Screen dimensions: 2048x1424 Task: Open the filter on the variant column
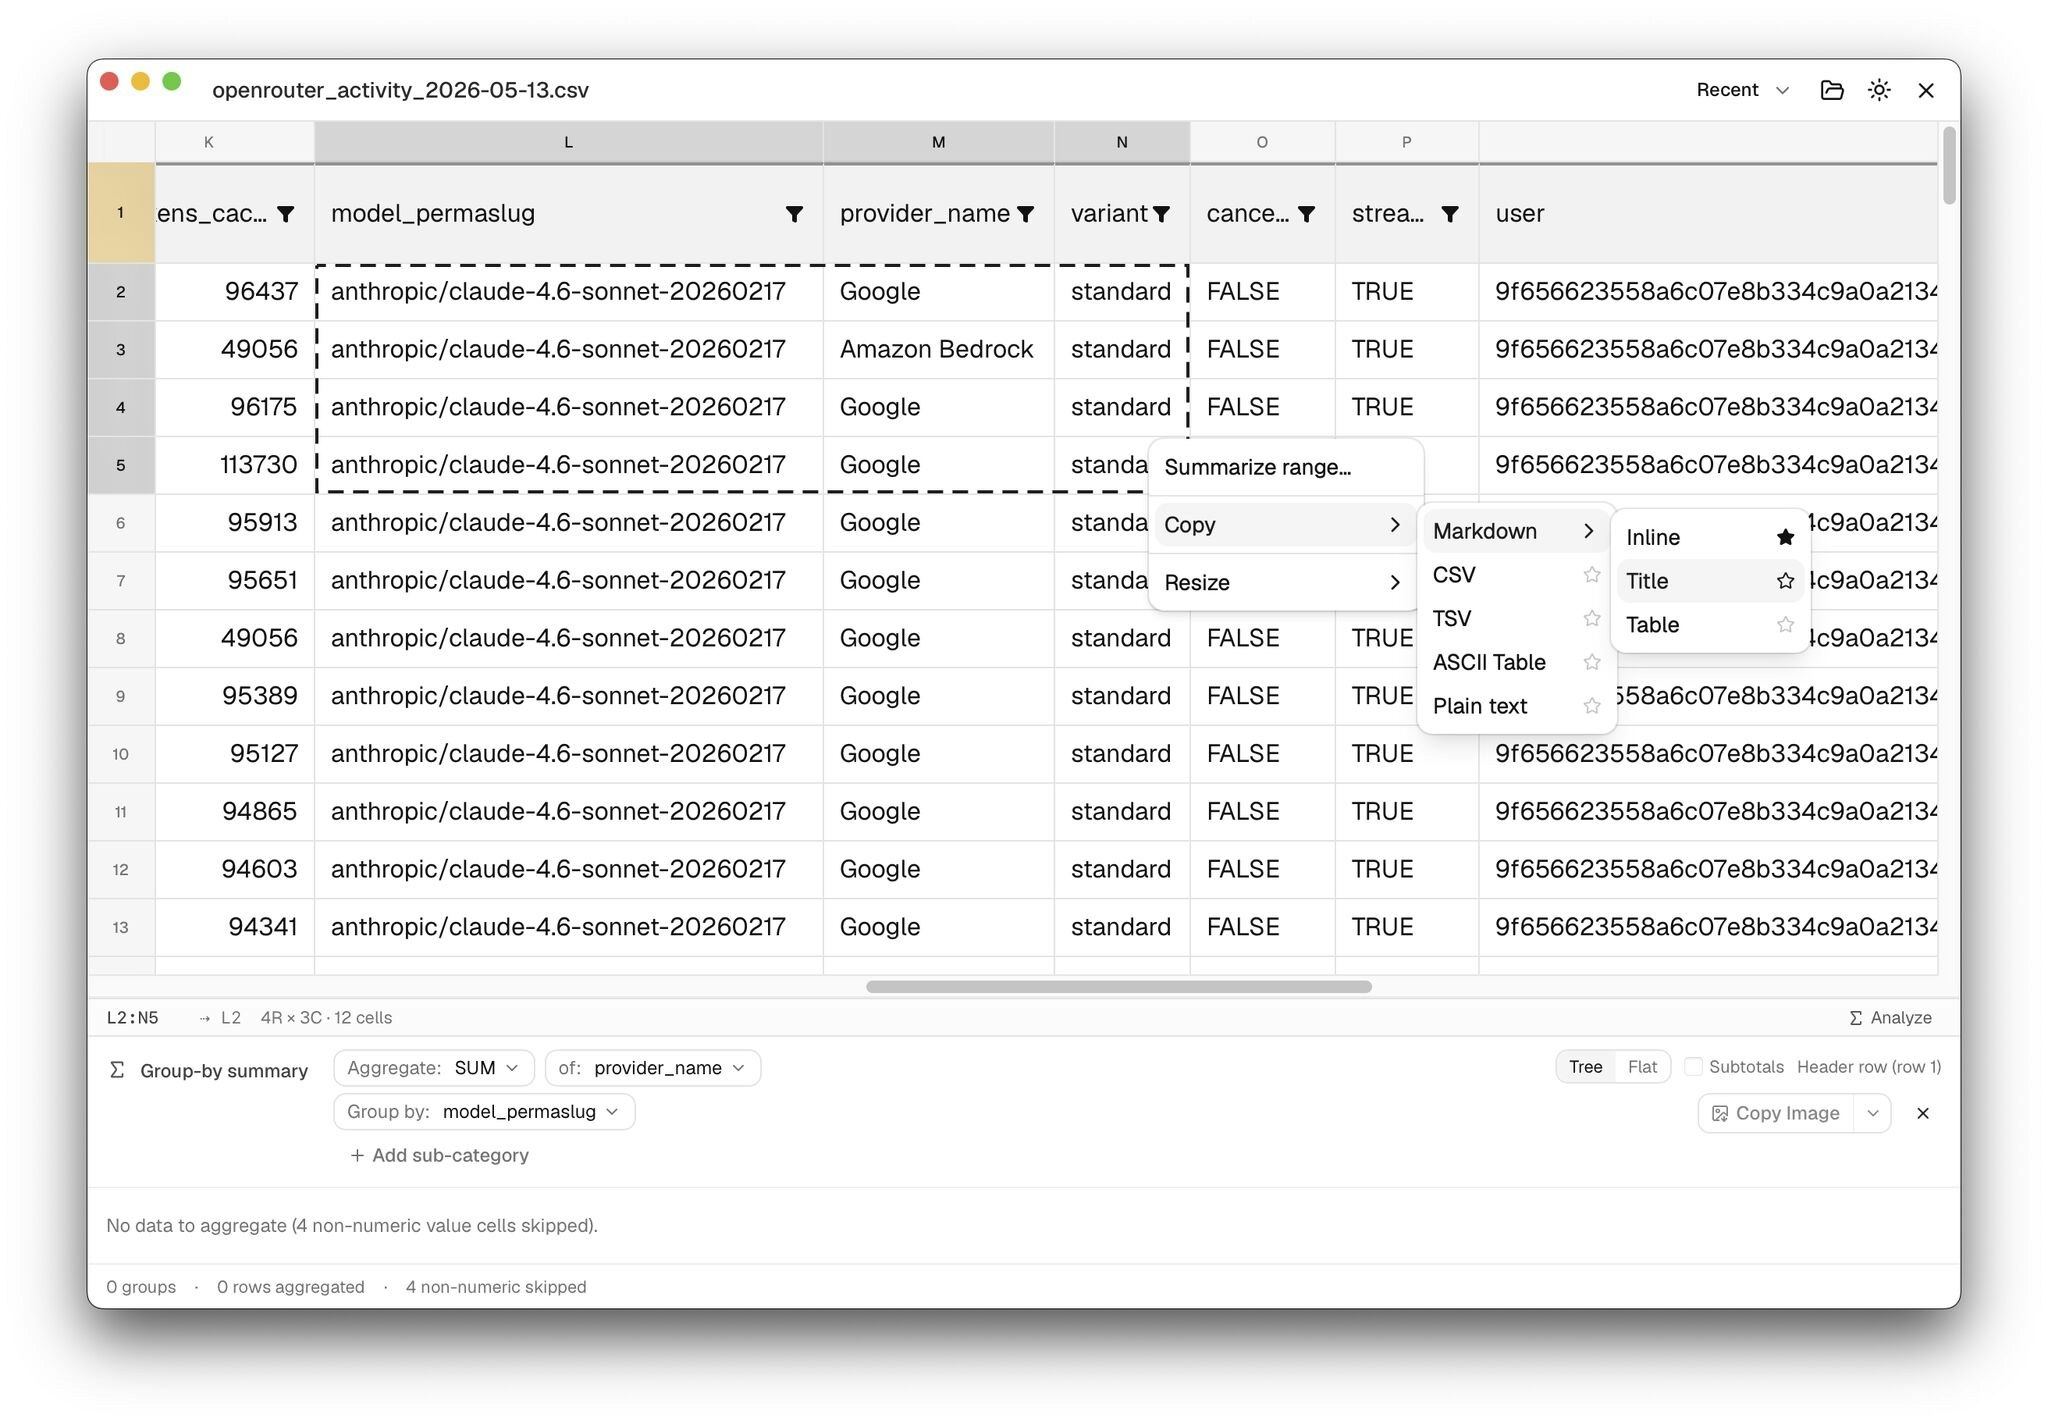point(1161,214)
